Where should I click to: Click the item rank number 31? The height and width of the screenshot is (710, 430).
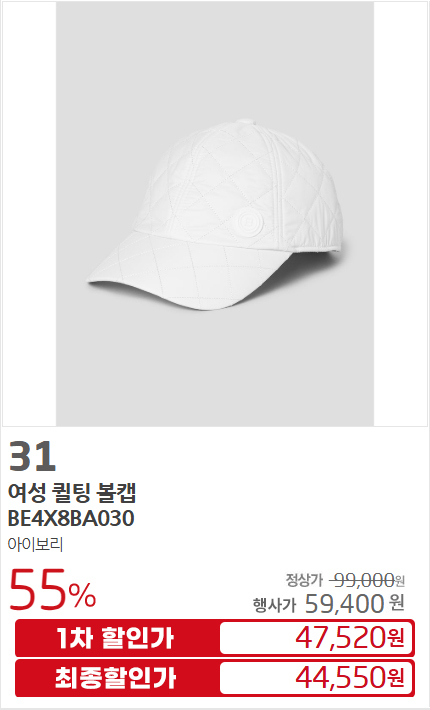click(x=32, y=457)
